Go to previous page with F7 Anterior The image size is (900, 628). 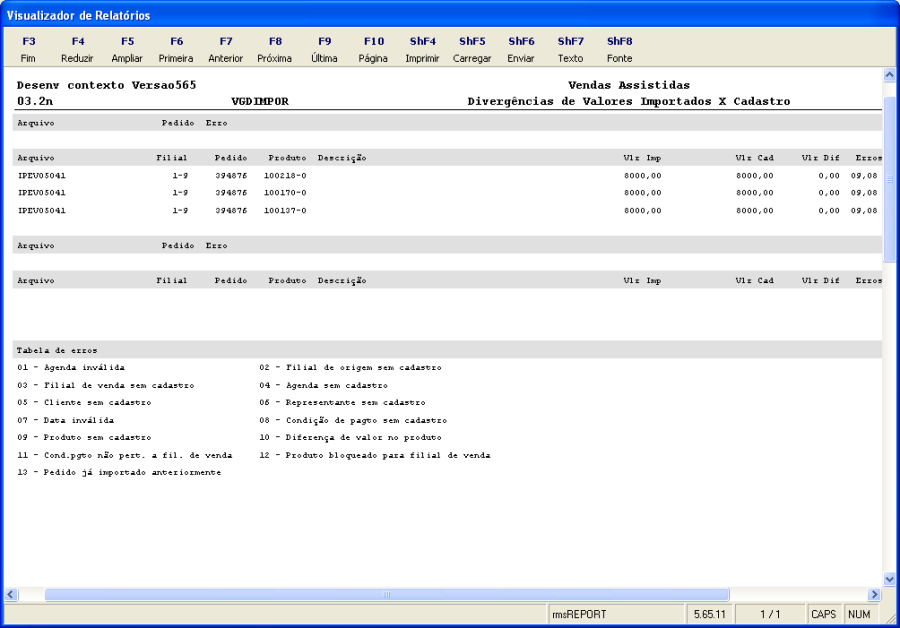[x=226, y=49]
